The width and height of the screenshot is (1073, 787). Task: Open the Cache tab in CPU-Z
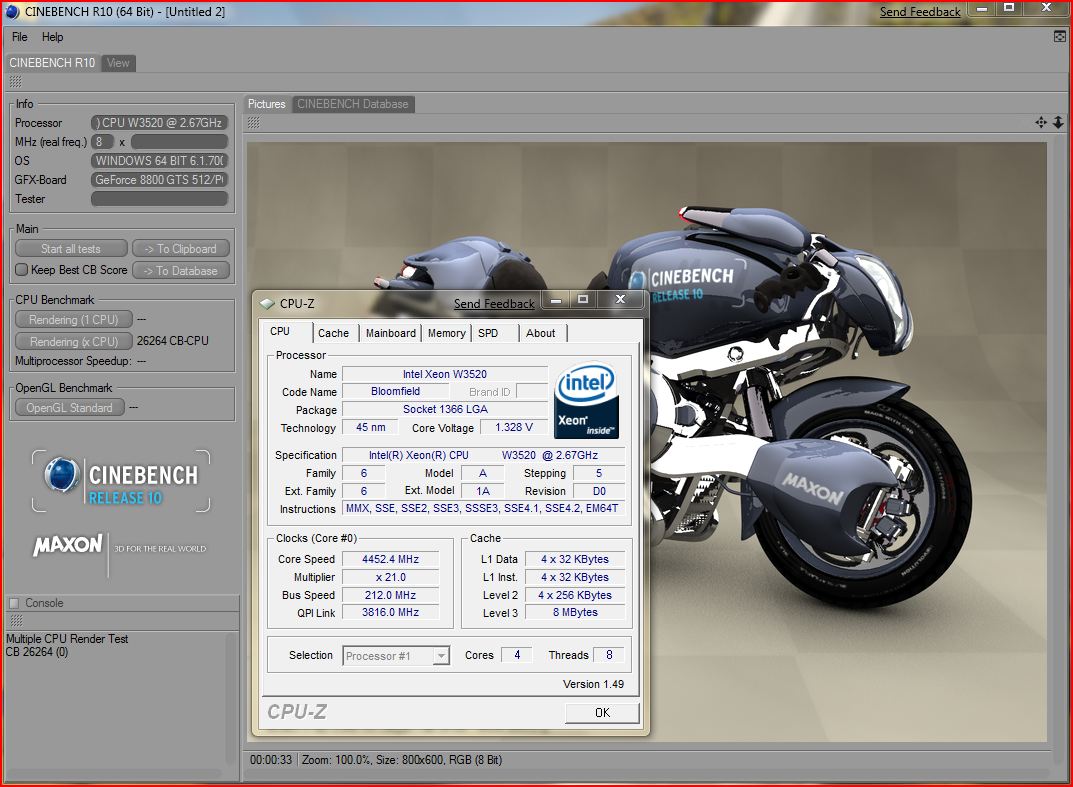[x=333, y=333]
